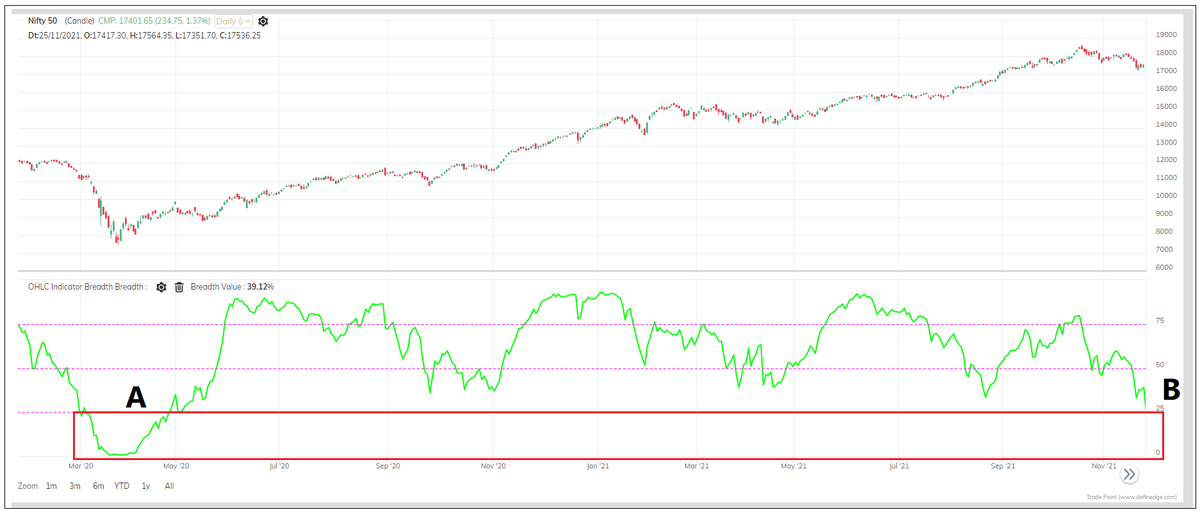1200x519 pixels.
Task: Open Nifty 50 chart settings gear
Action: click(x=263, y=20)
